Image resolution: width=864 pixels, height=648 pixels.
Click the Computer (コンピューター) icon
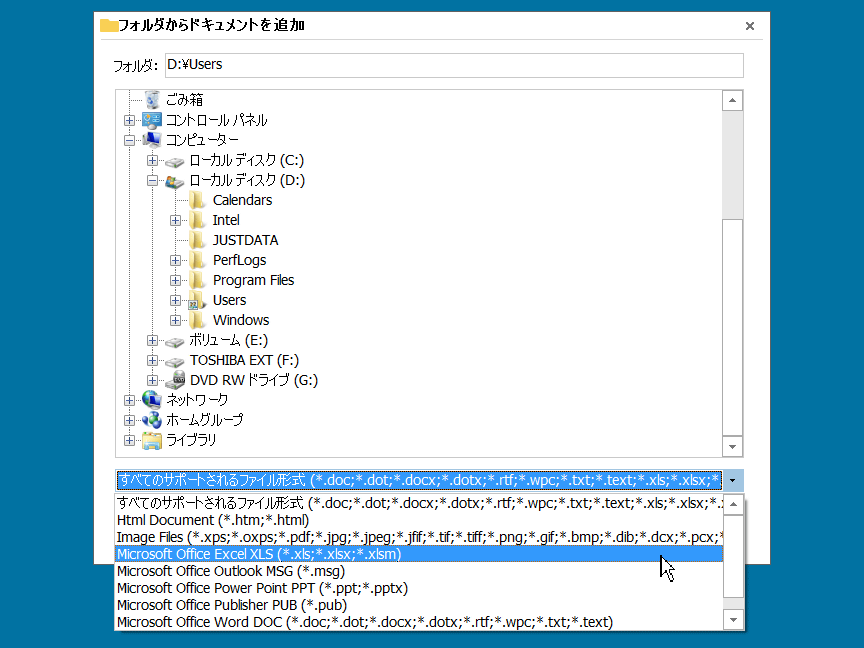click(x=152, y=140)
